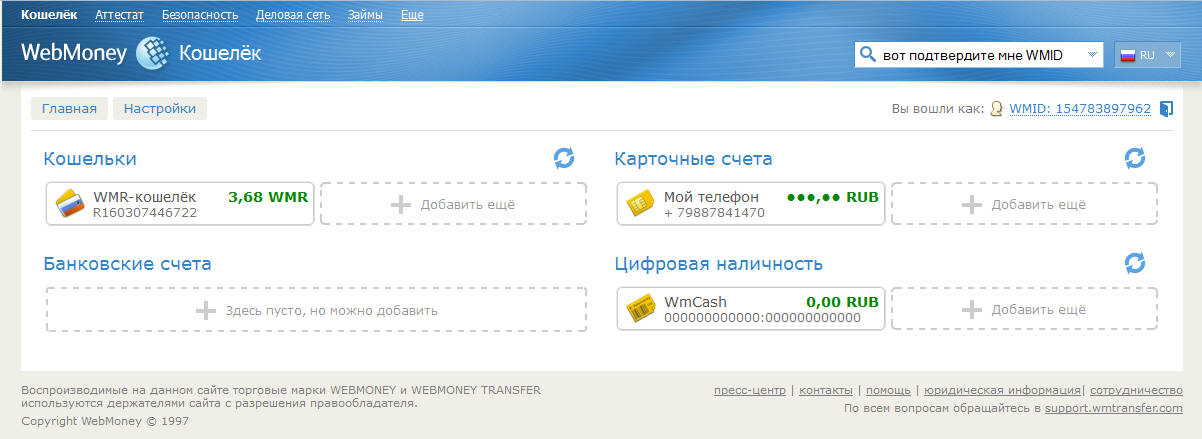
Task: Click Добавить ещё next to WMR wallet
Action: click(453, 204)
